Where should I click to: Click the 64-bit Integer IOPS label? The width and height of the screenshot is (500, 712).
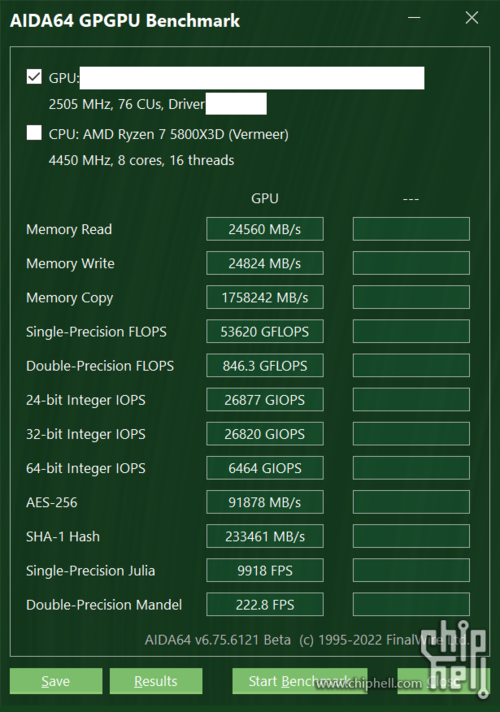[x=86, y=468]
